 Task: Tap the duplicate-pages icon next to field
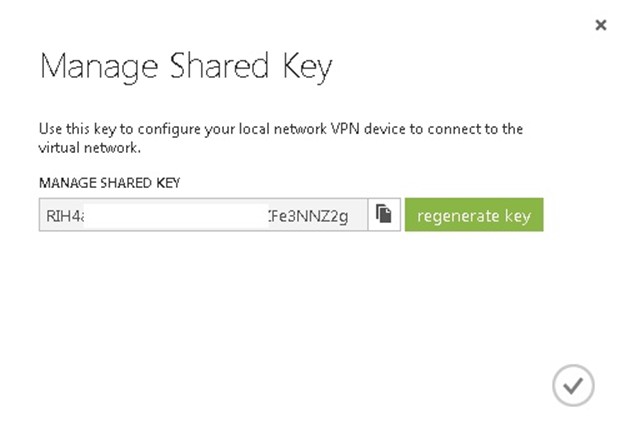[384, 214]
